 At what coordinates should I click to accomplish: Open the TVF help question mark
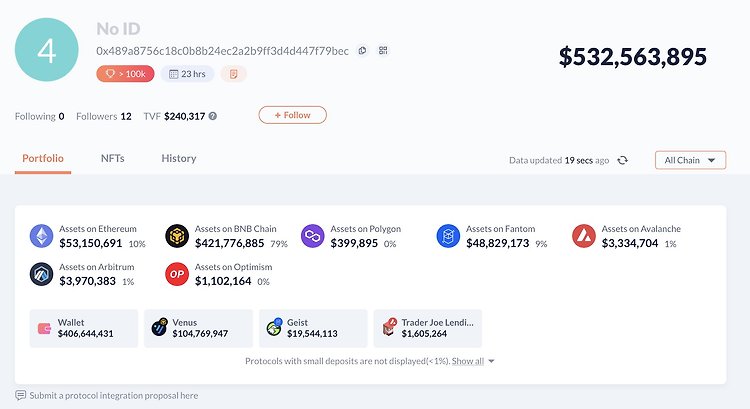coord(213,116)
